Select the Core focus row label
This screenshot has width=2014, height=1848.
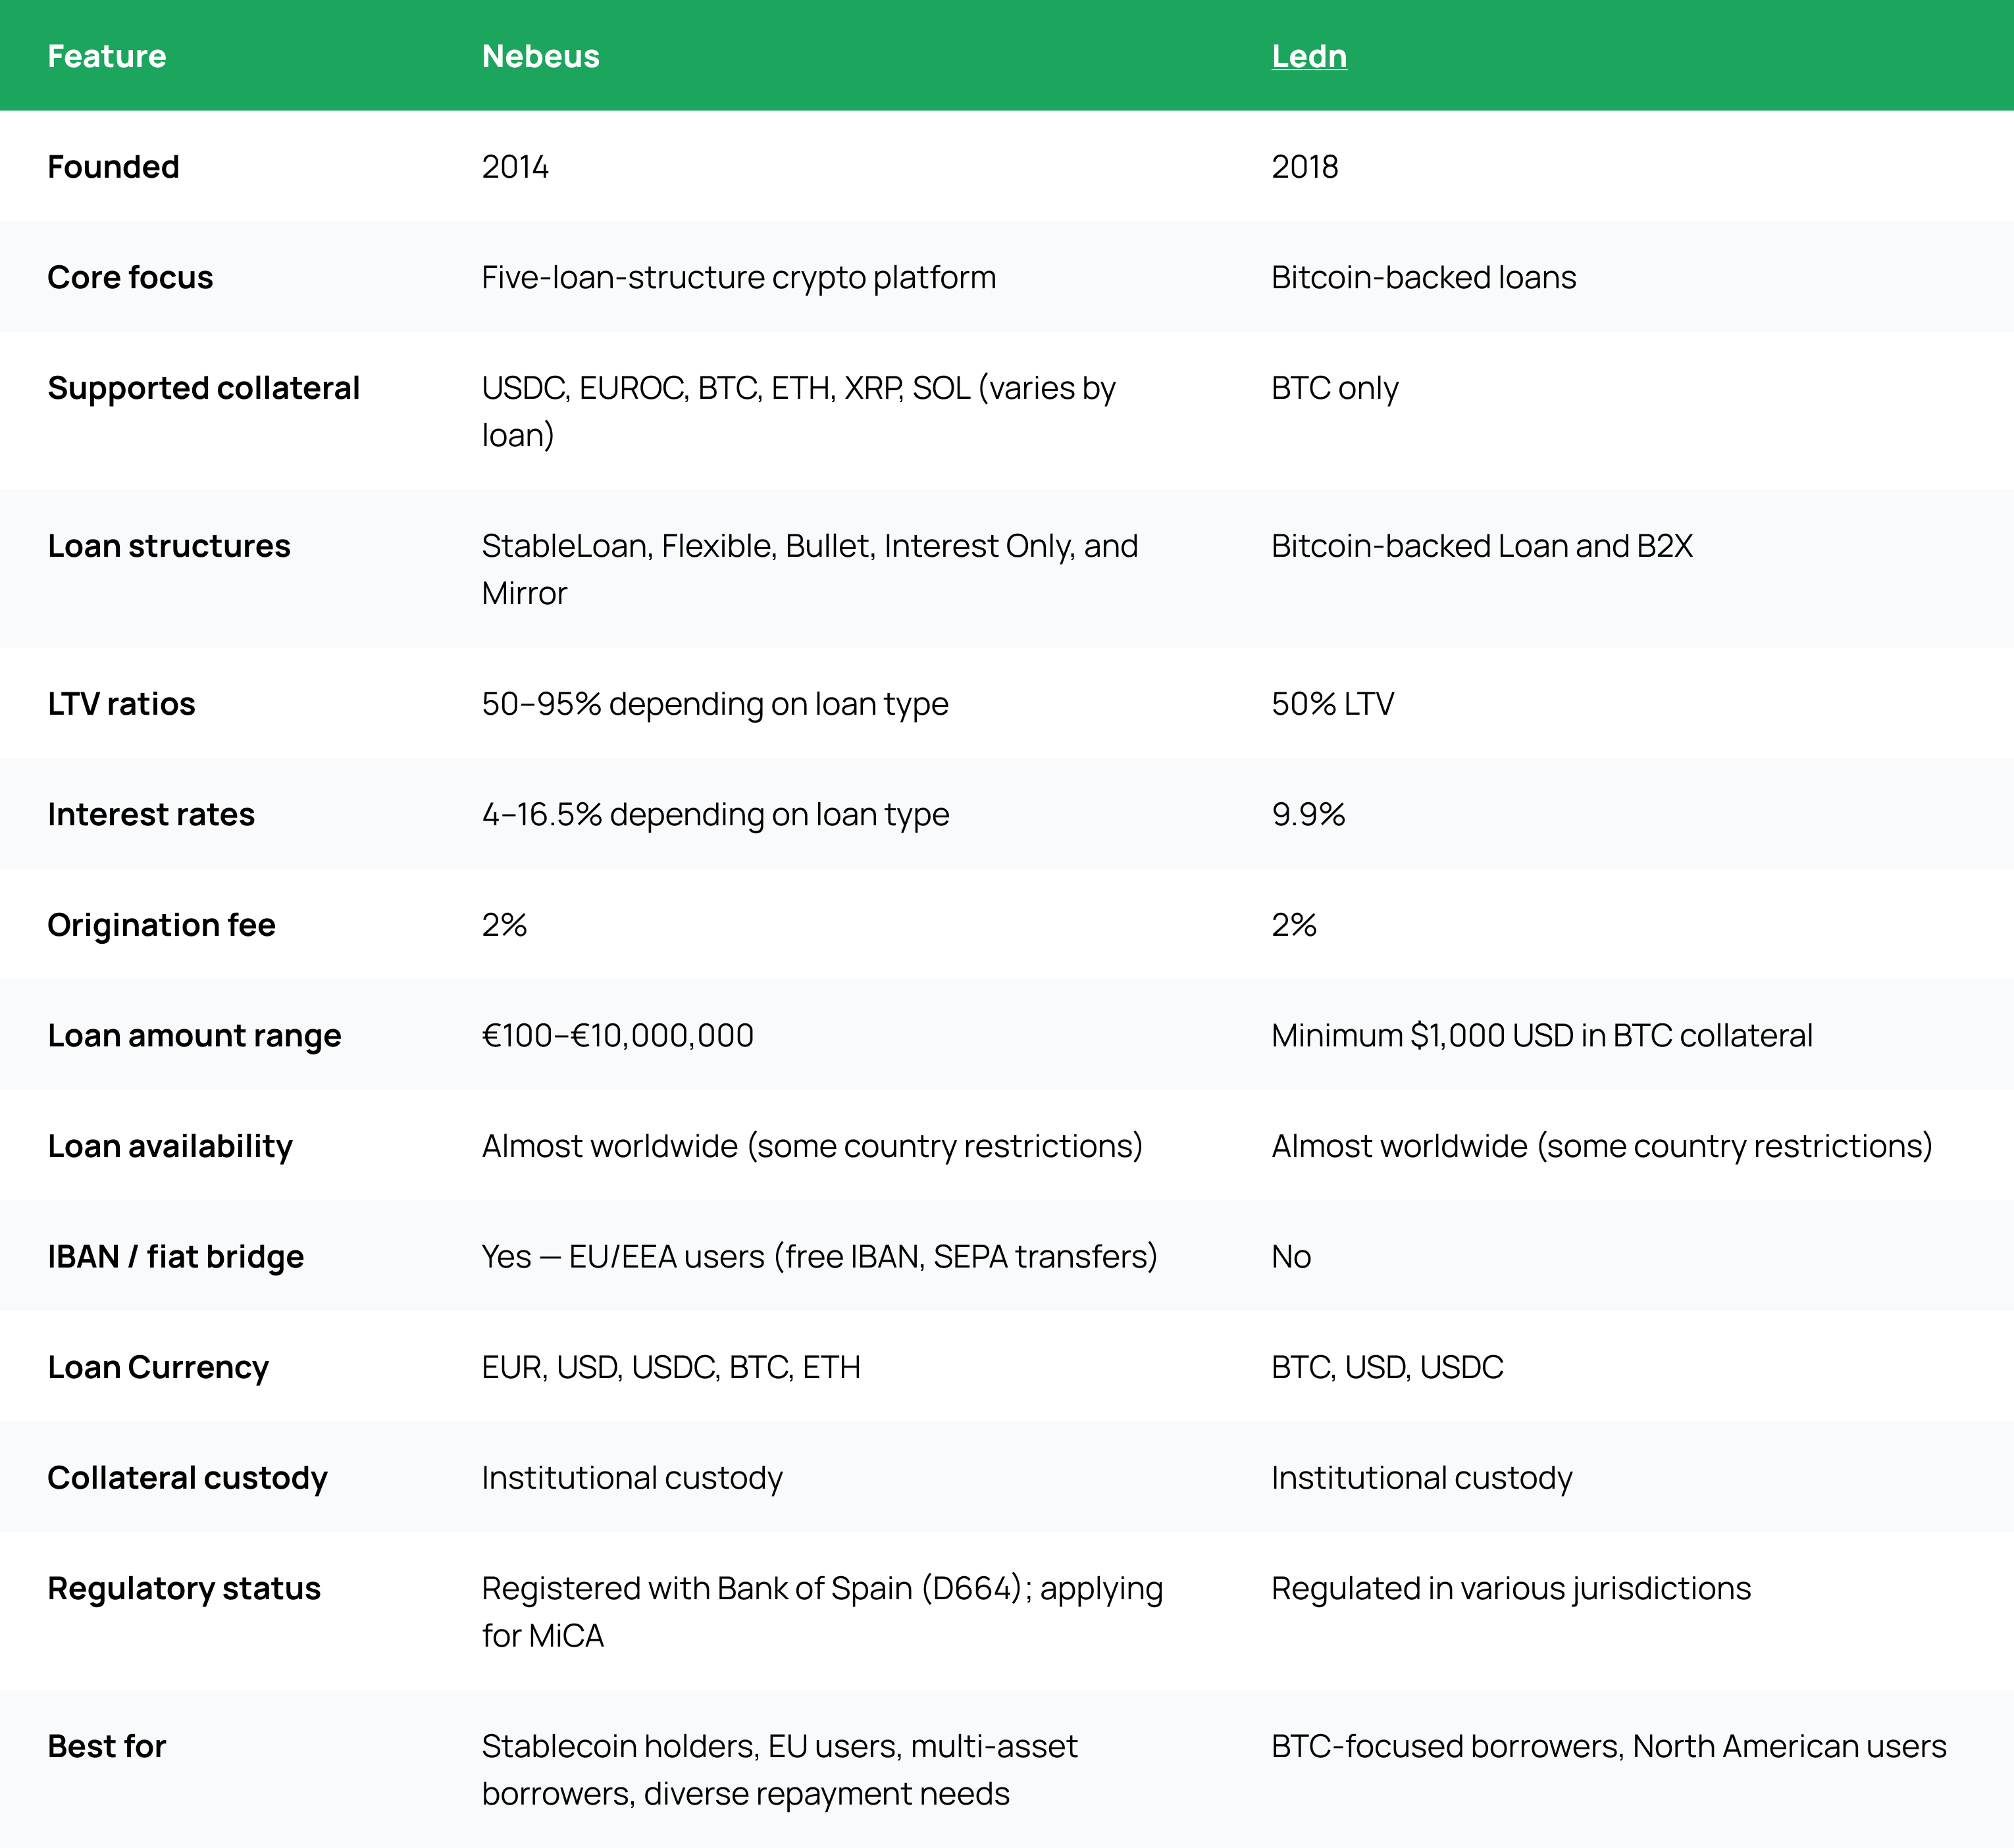(x=130, y=277)
